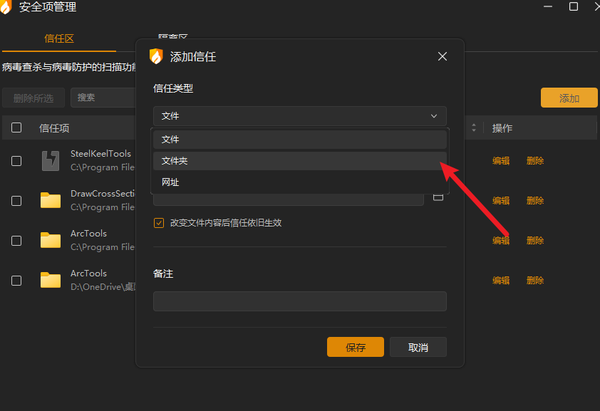
Task: Close the Add Trust dialog with the X
Action: [x=442, y=57]
